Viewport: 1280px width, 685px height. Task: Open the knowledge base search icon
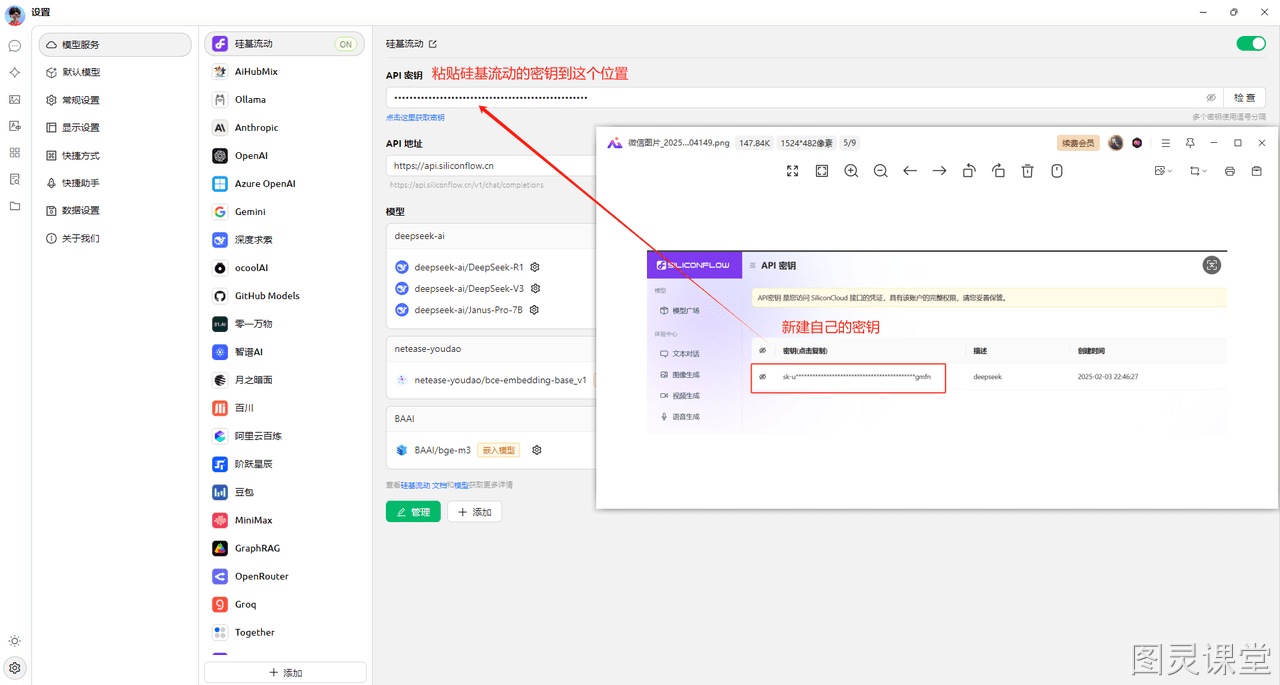(15, 180)
